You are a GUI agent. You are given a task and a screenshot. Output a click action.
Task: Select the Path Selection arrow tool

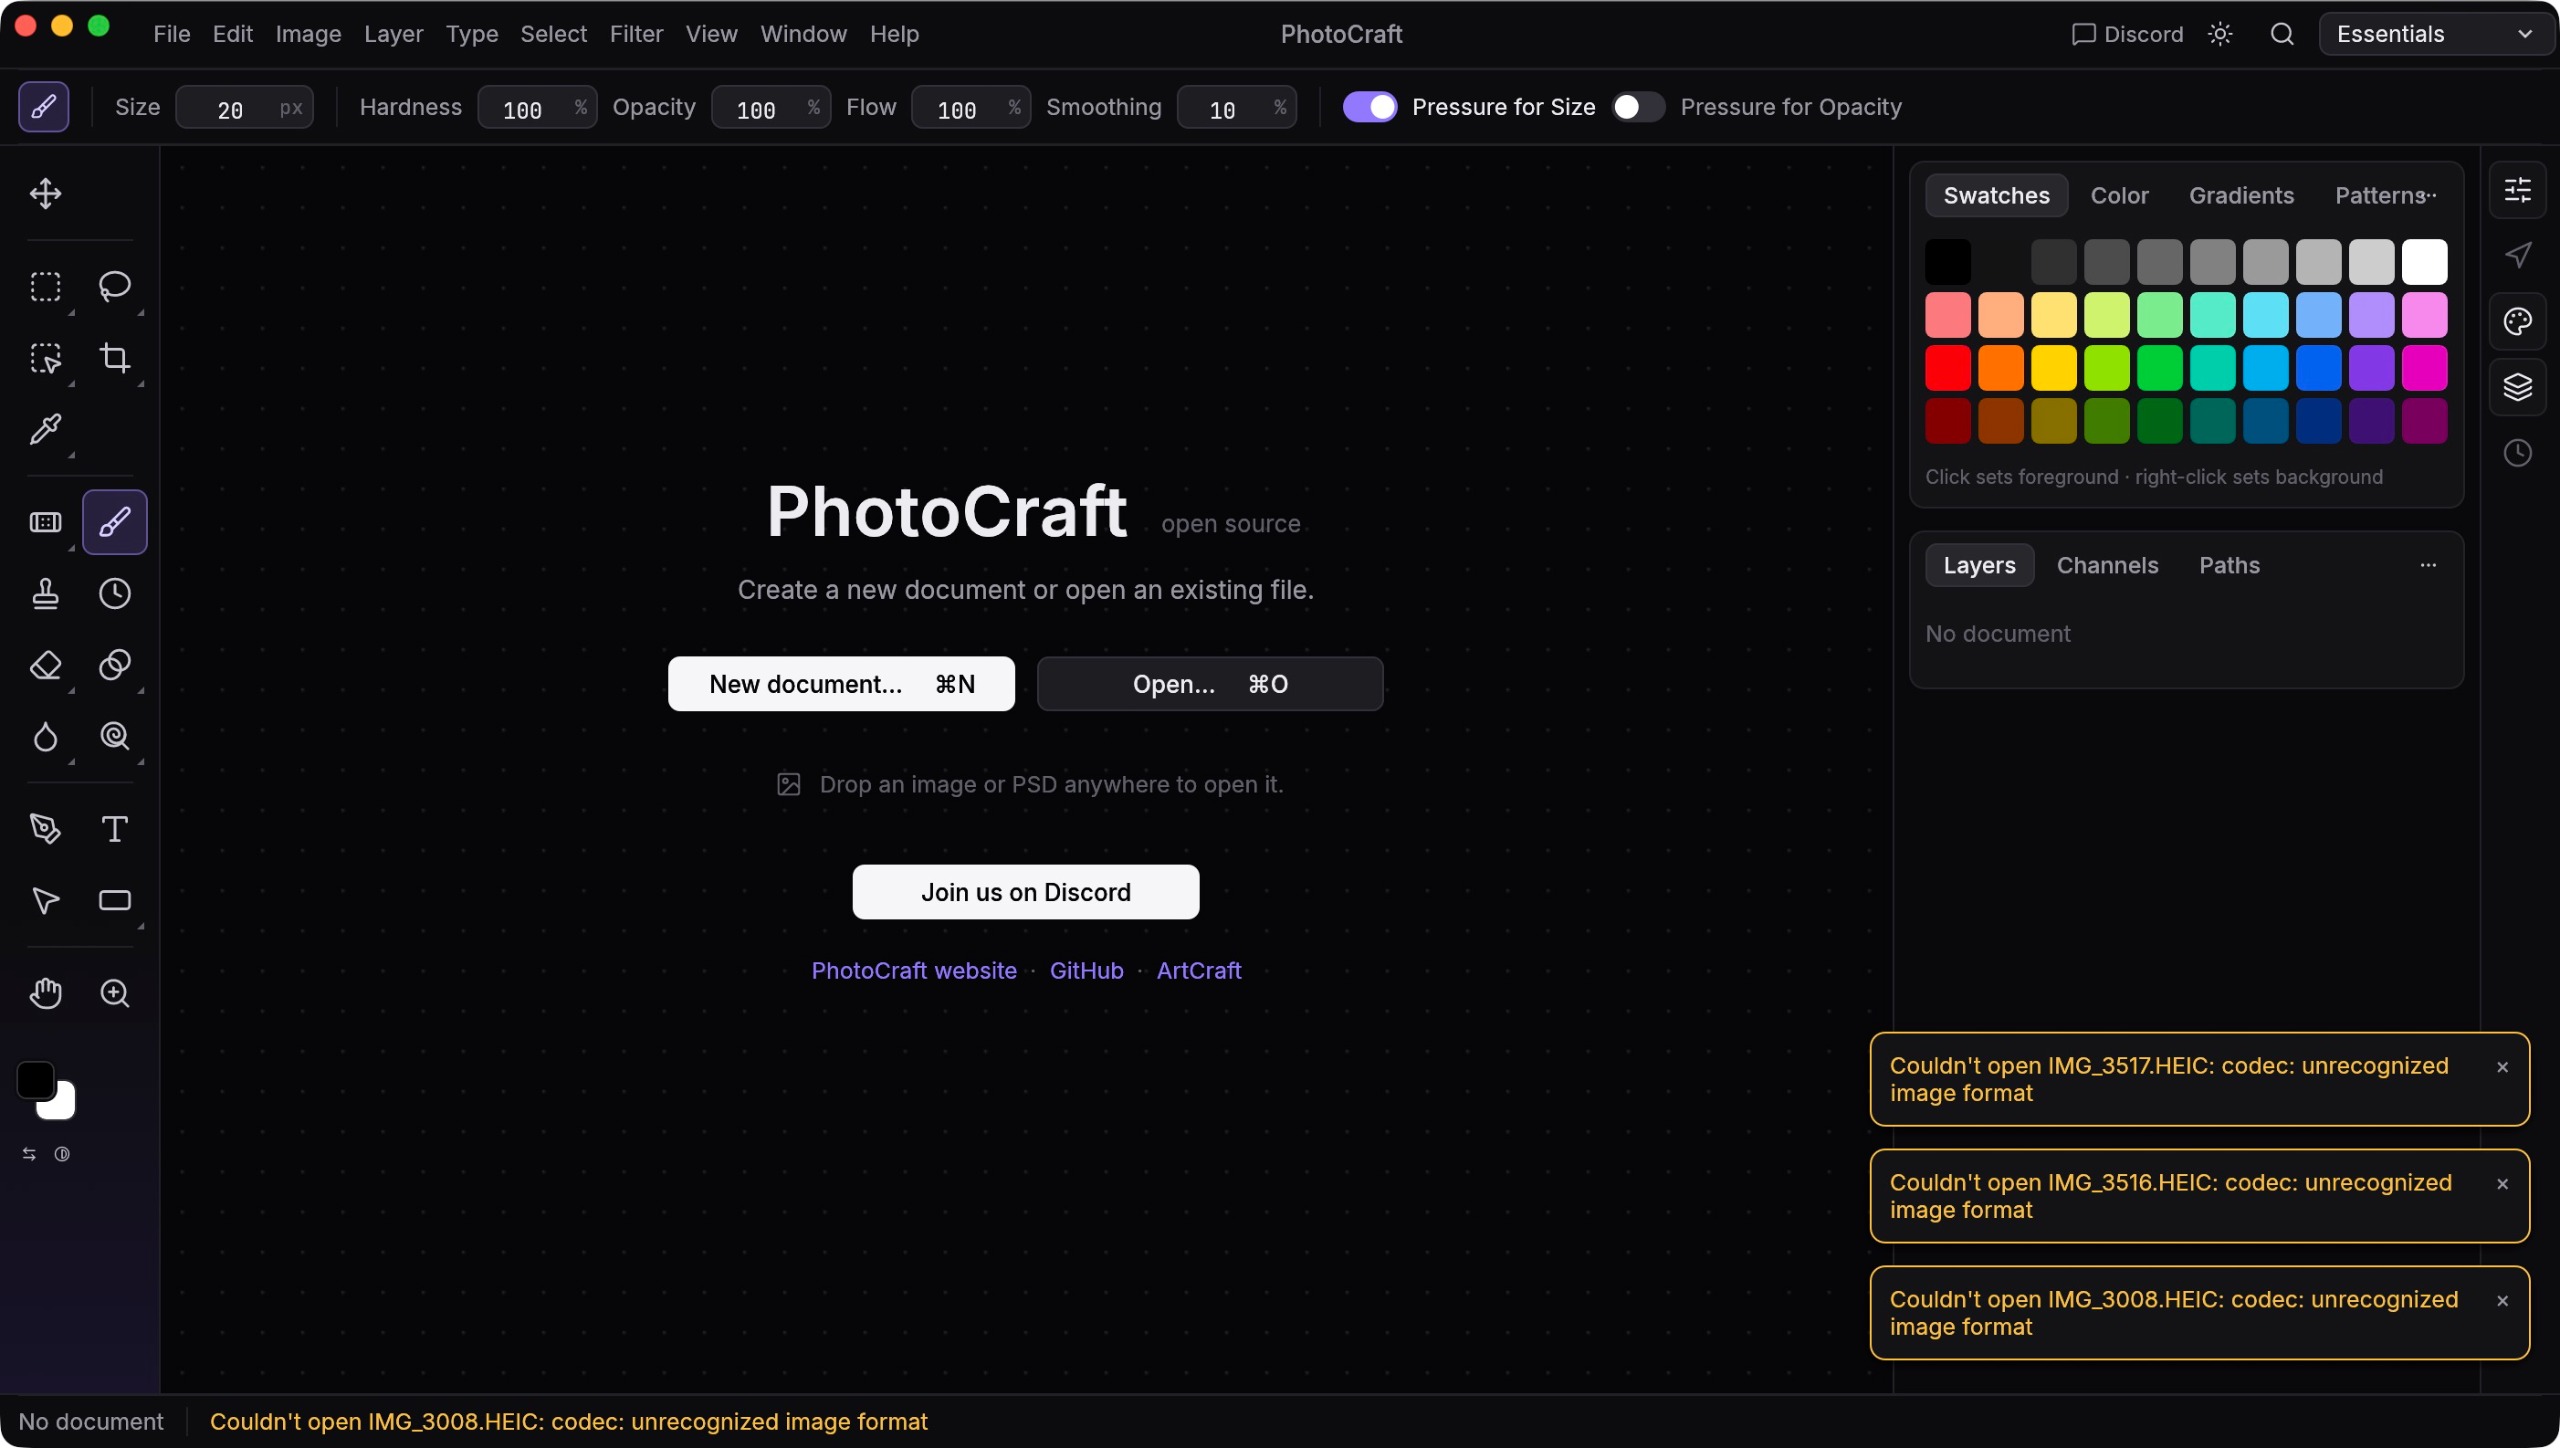(x=45, y=901)
